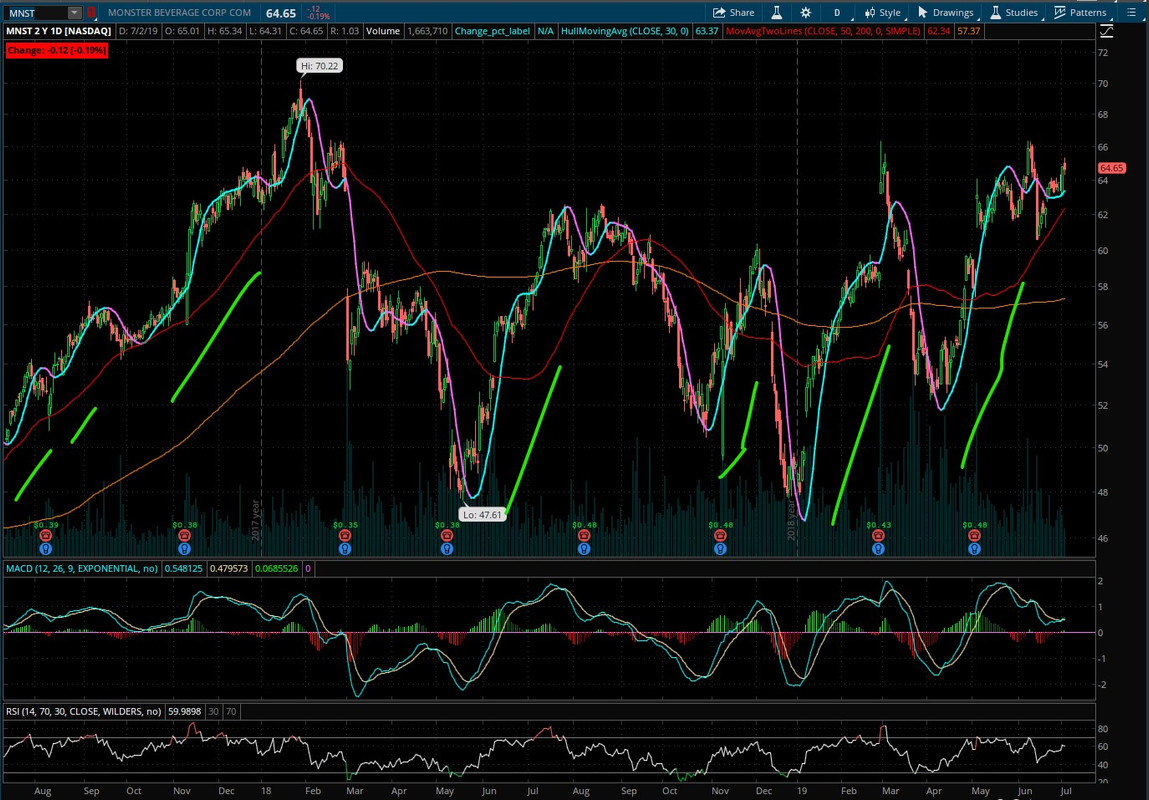Click the Share button in chart toolbar

pos(734,12)
